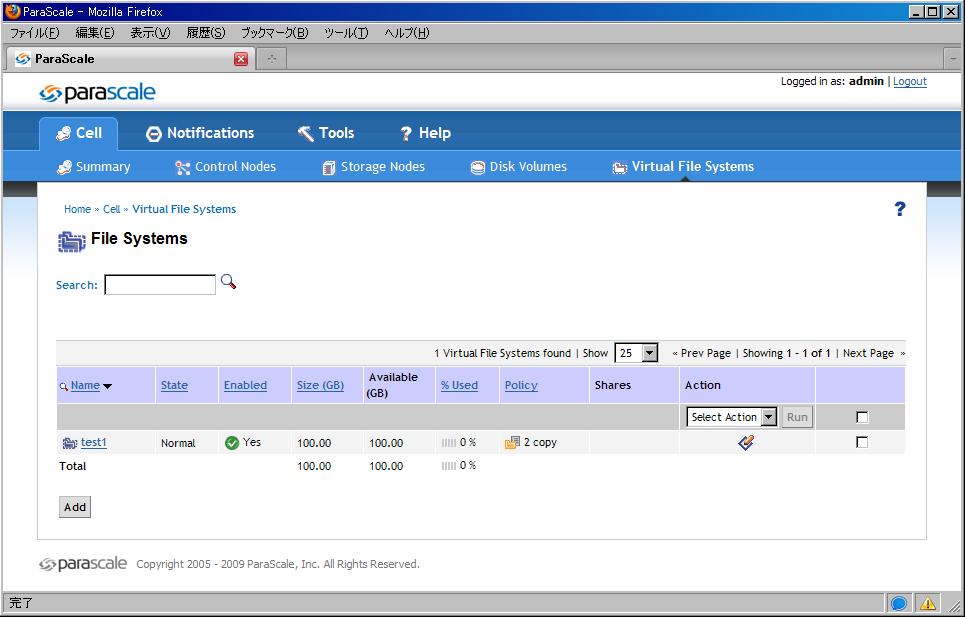
Task: Switch to the Notifications tab
Action: tap(200, 133)
